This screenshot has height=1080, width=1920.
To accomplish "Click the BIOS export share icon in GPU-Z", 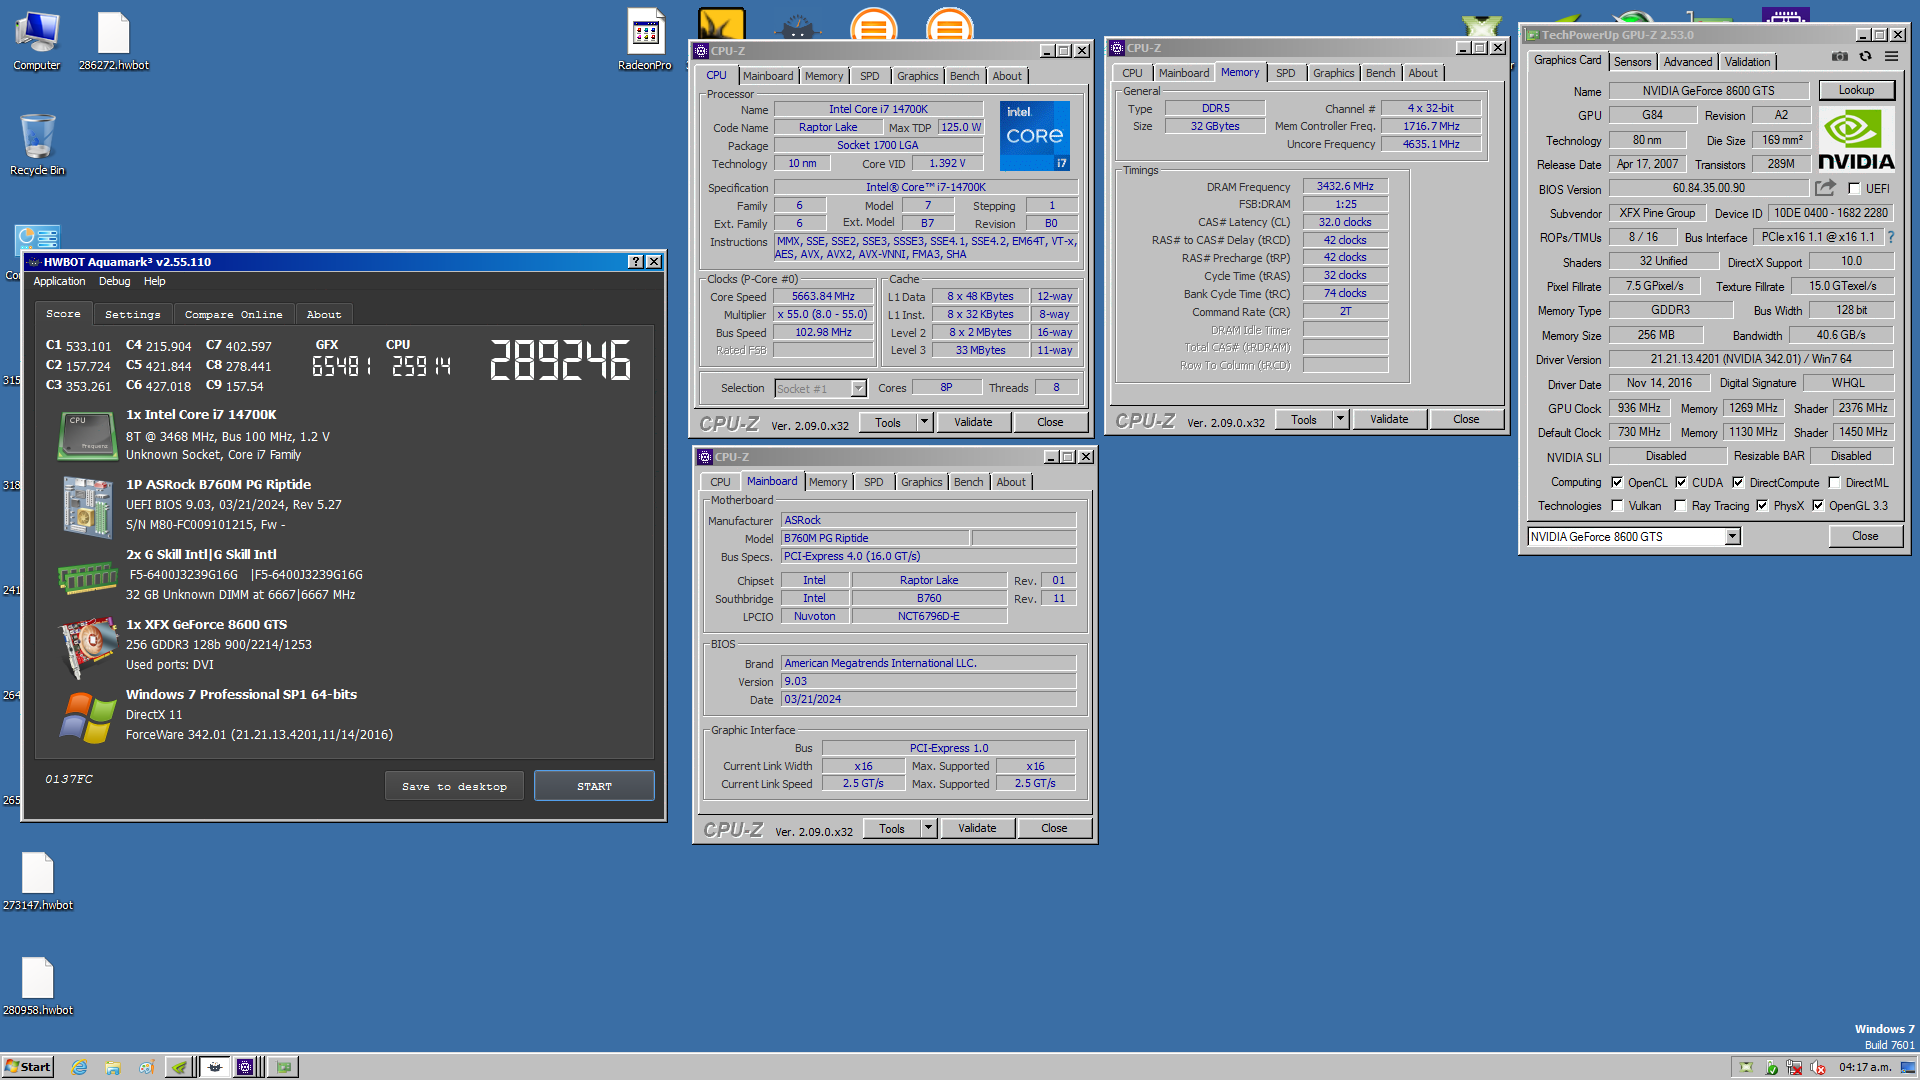I will [1825, 188].
